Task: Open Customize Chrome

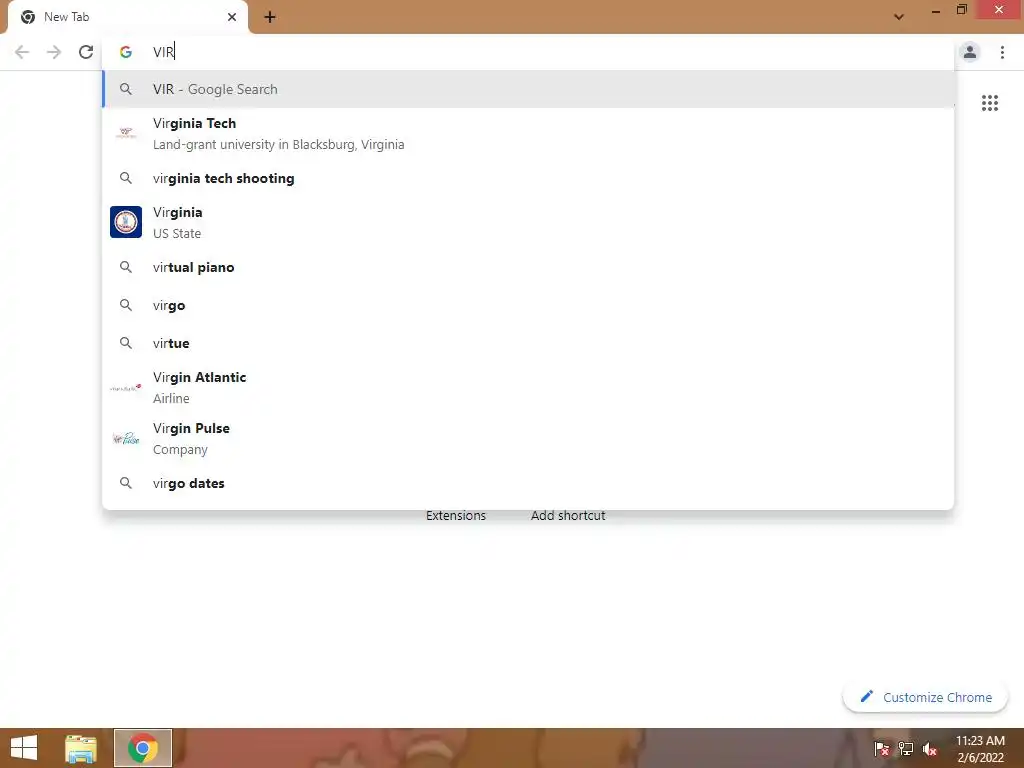Action: (x=925, y=697)
